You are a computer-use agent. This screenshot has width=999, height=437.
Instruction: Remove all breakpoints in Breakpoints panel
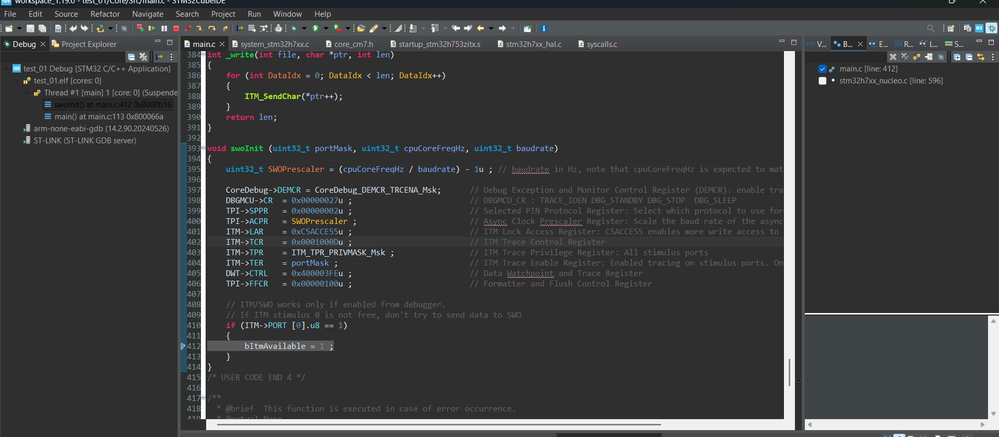click(x=905, y=56)
